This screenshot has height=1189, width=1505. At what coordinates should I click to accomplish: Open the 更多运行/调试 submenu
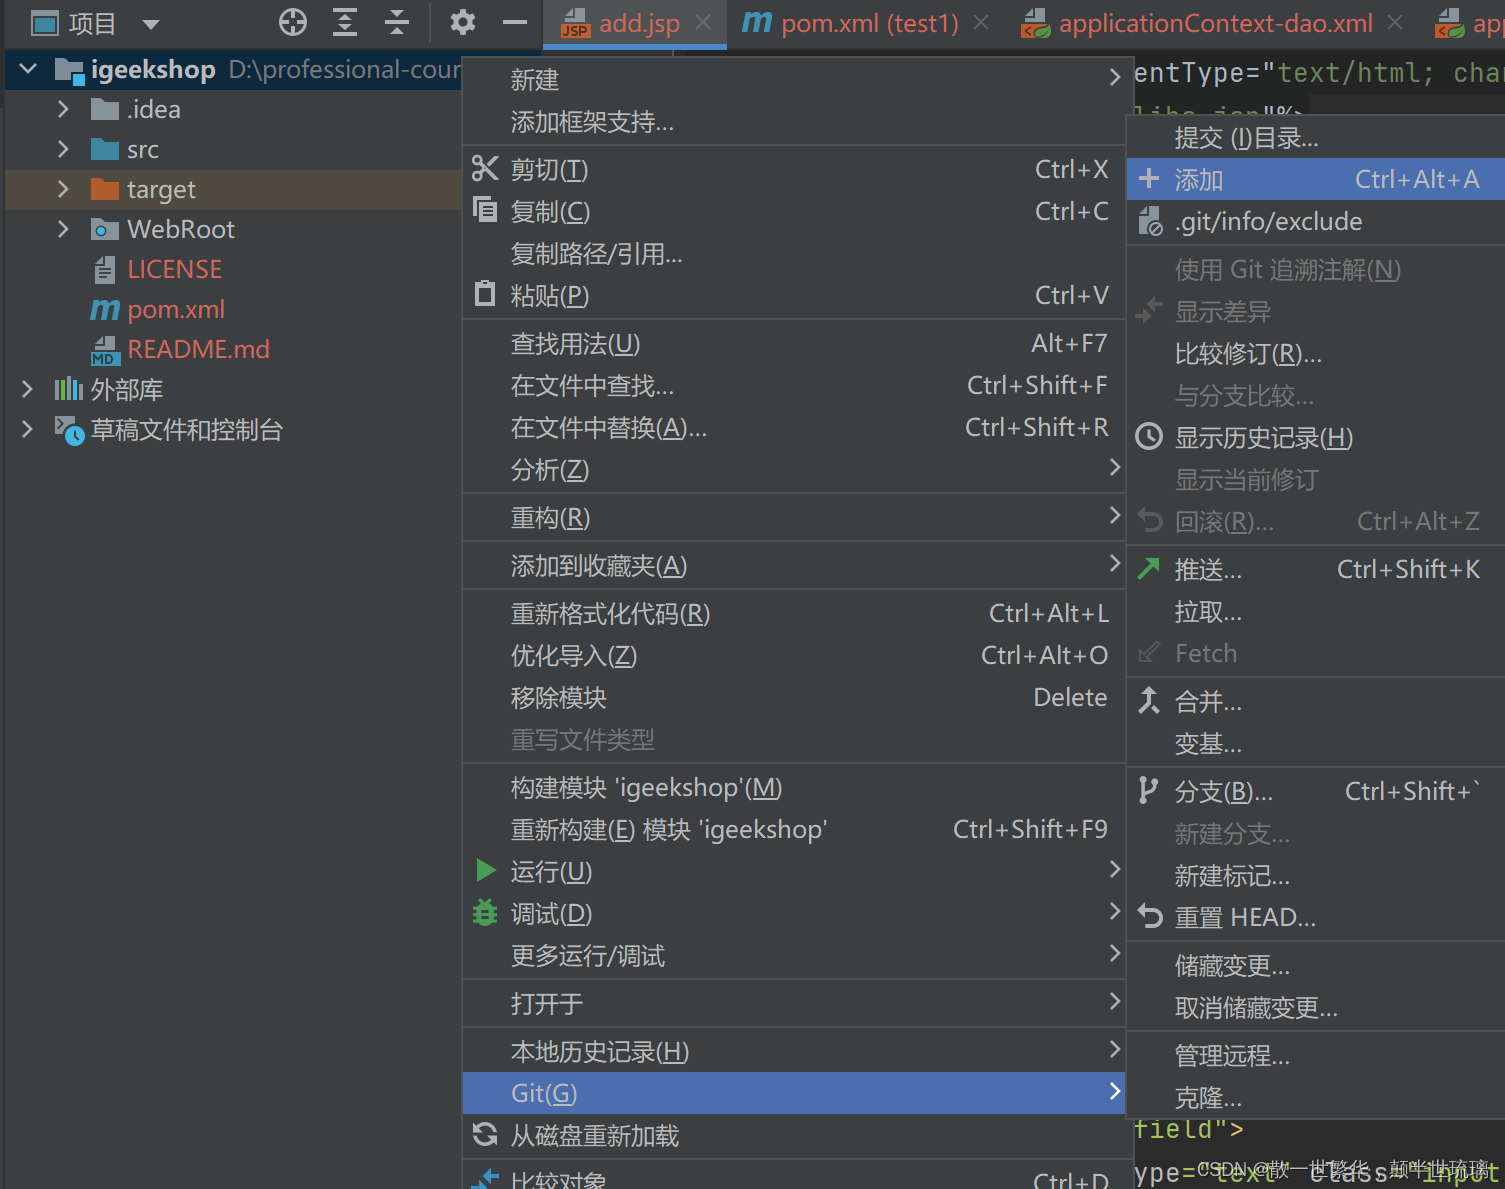(794, 955)
